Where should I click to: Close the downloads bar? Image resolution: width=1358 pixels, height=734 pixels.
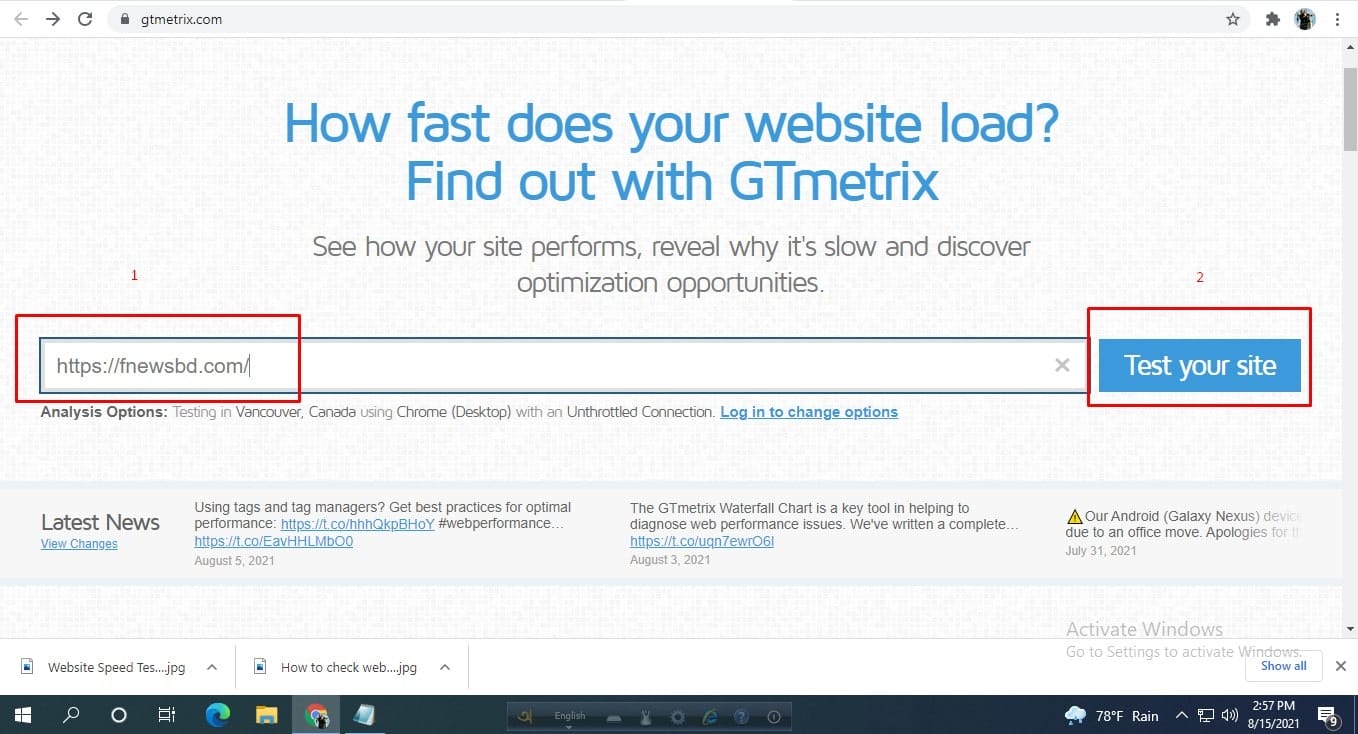coord(1341,666)
